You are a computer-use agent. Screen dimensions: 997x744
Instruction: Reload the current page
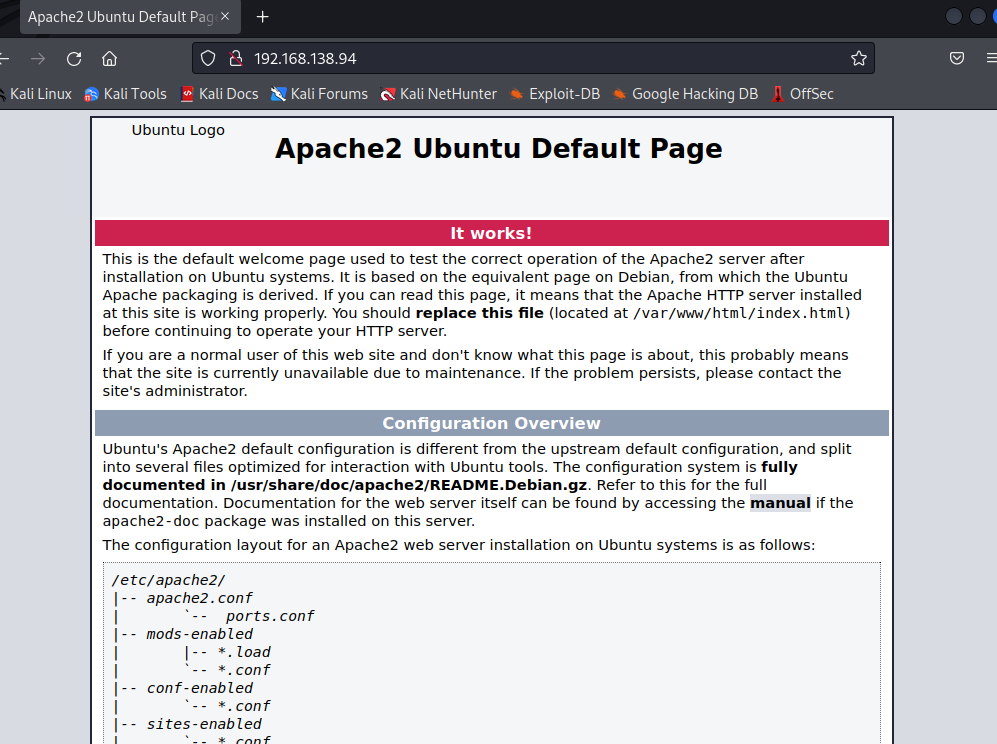pos(74,59)
